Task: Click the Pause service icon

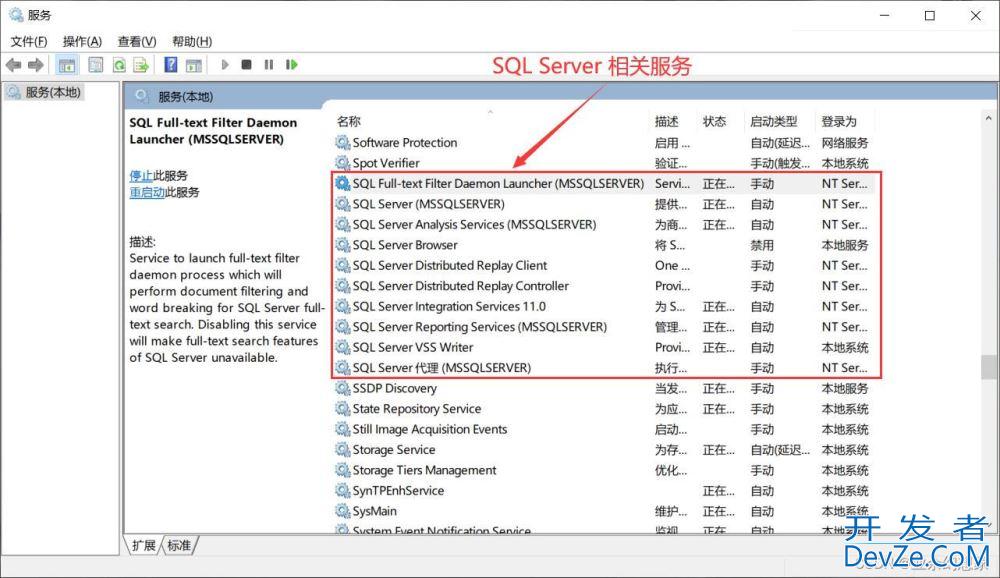Action: pos(268,64)
